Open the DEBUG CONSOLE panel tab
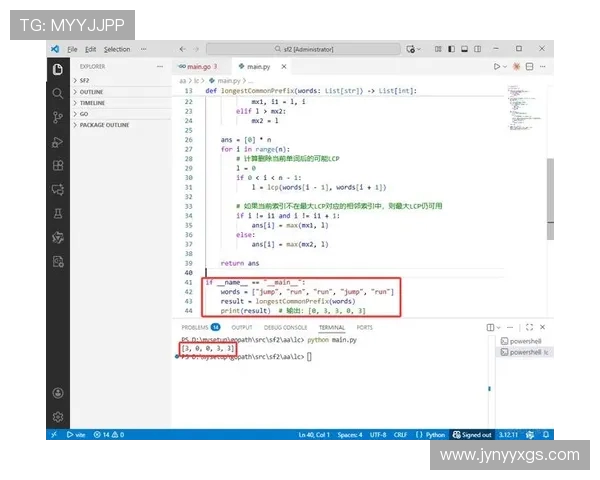600x480 pixels. tap(285, 327)
